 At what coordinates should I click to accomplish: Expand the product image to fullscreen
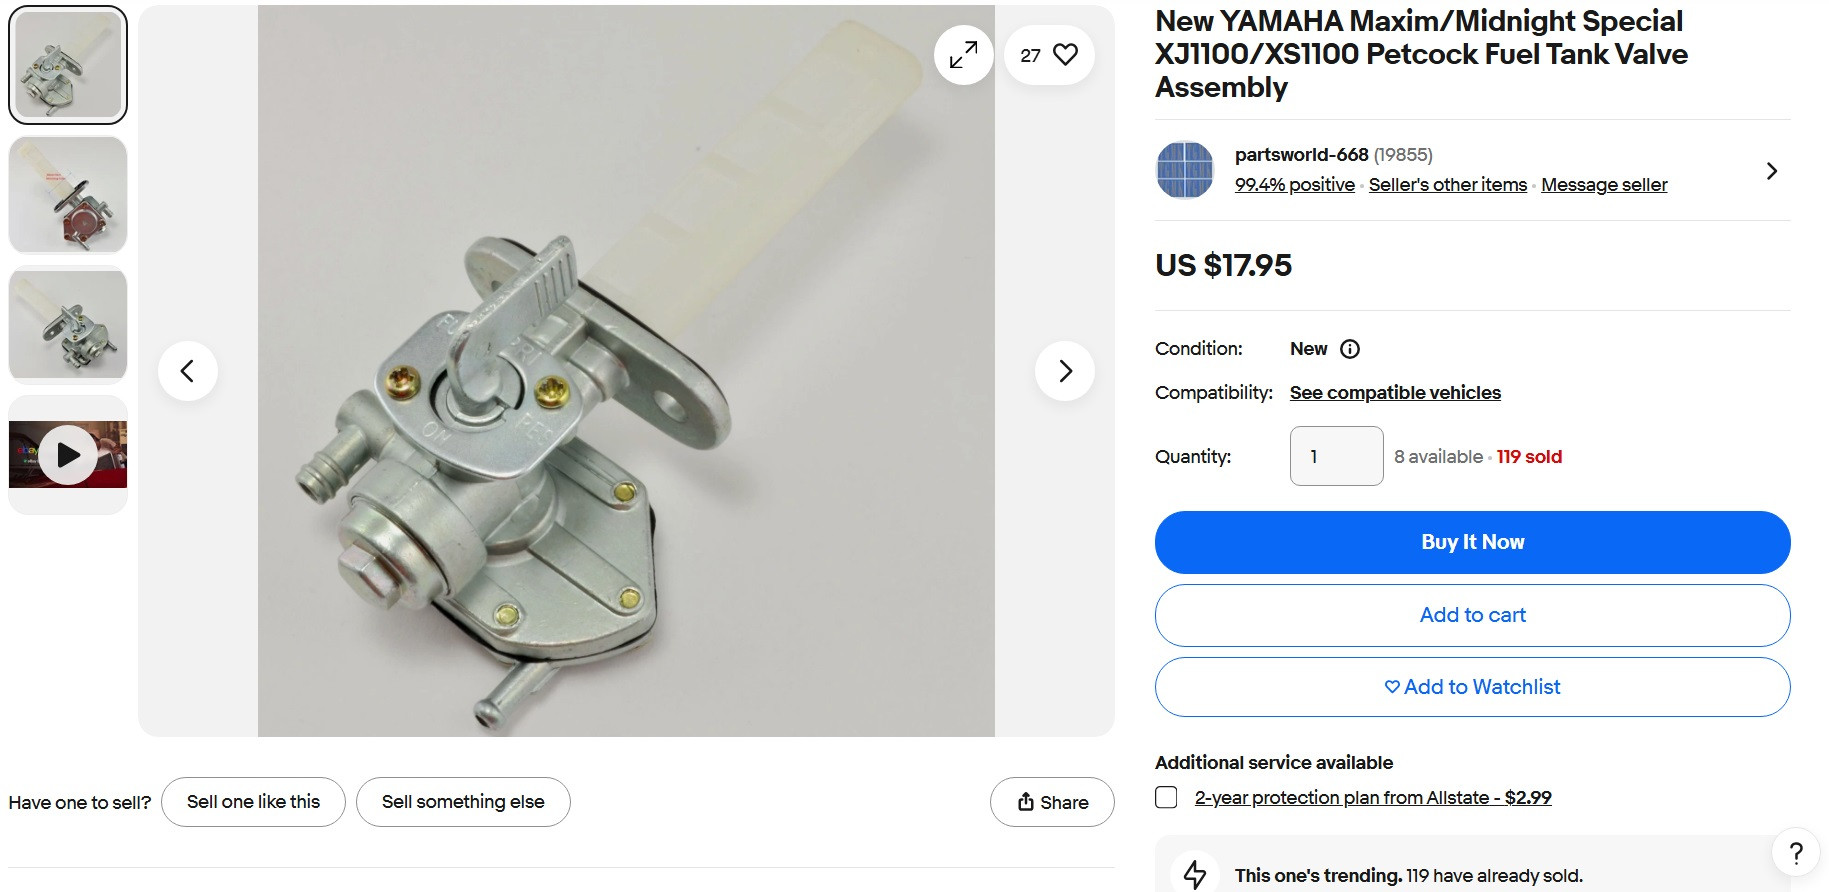click(x=963, y=55)
